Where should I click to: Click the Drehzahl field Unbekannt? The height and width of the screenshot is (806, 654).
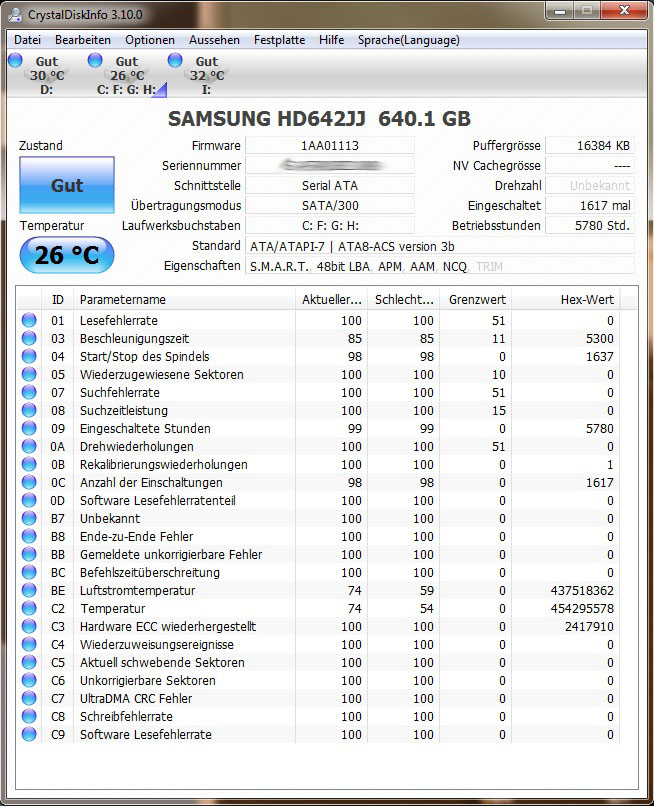pyautogui.click(x=590, y=186)
